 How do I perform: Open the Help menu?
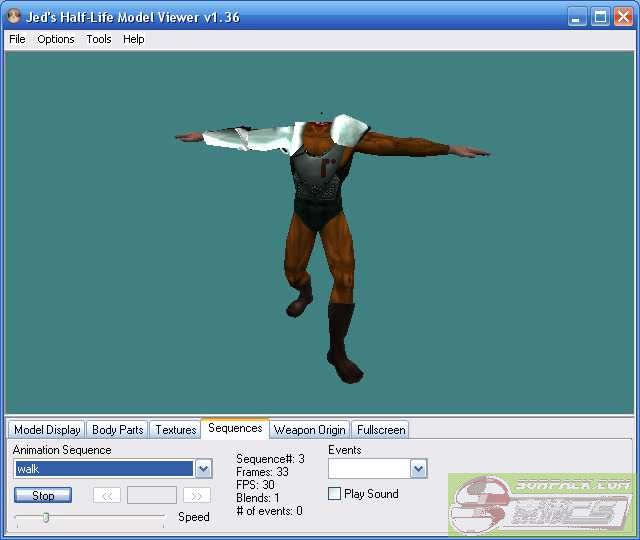[134, 39]
